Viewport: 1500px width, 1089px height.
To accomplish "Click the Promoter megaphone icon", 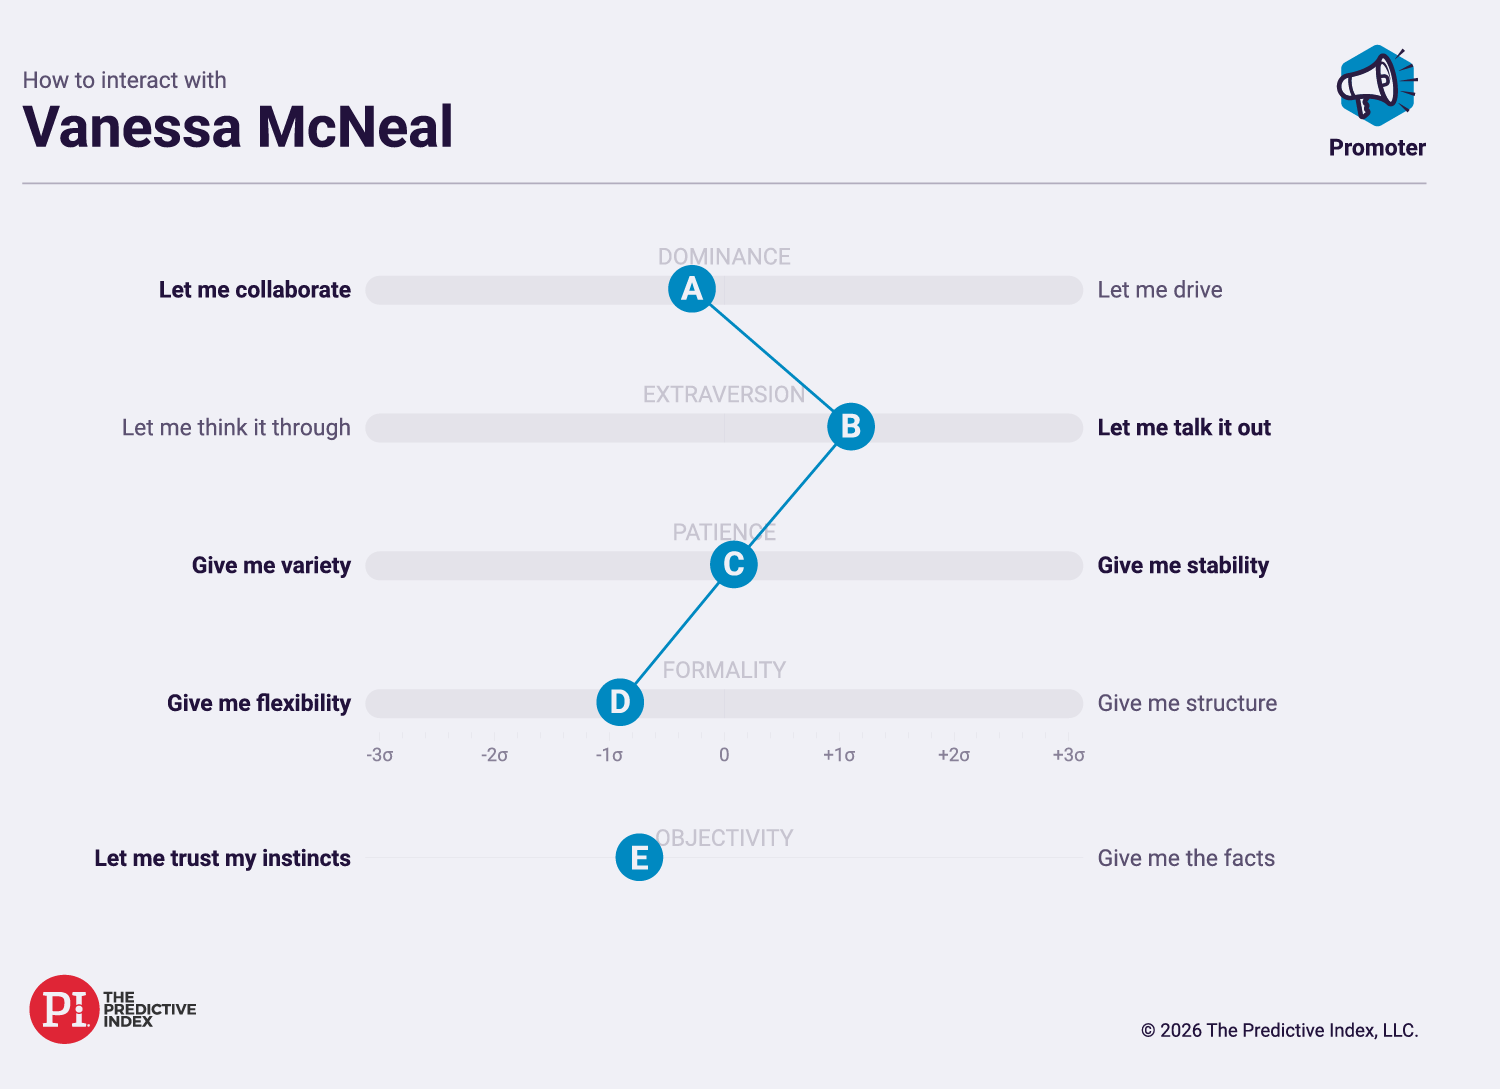I will pyautogui.click(x=1377, y=86).
